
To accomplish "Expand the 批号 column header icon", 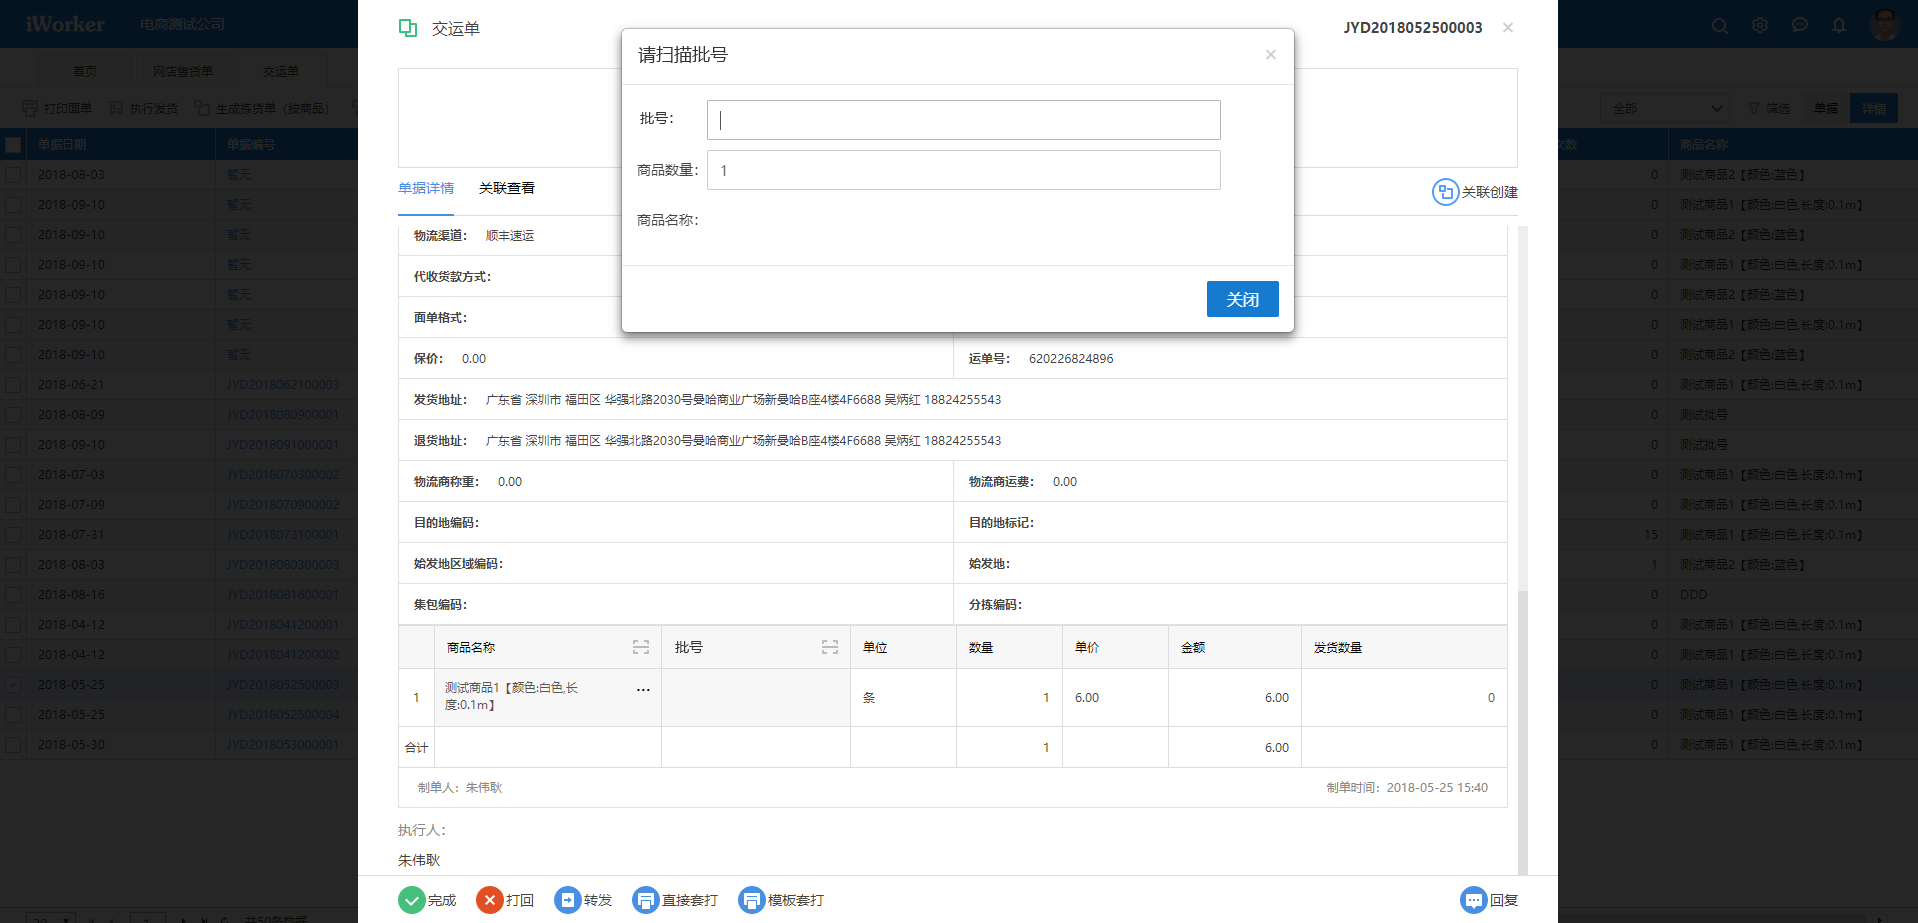I will tap(830, 648).
